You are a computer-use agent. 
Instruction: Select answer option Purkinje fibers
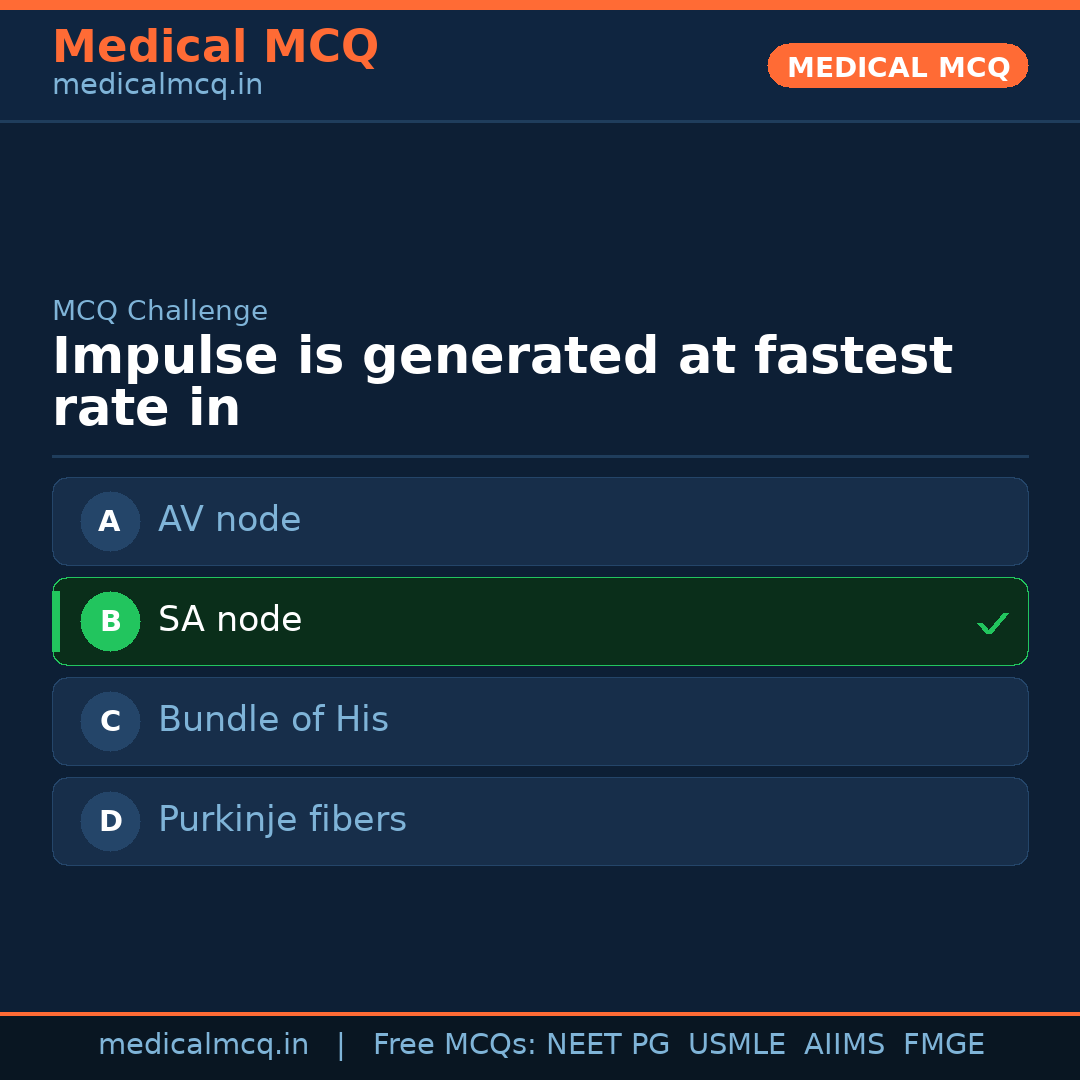540,821
